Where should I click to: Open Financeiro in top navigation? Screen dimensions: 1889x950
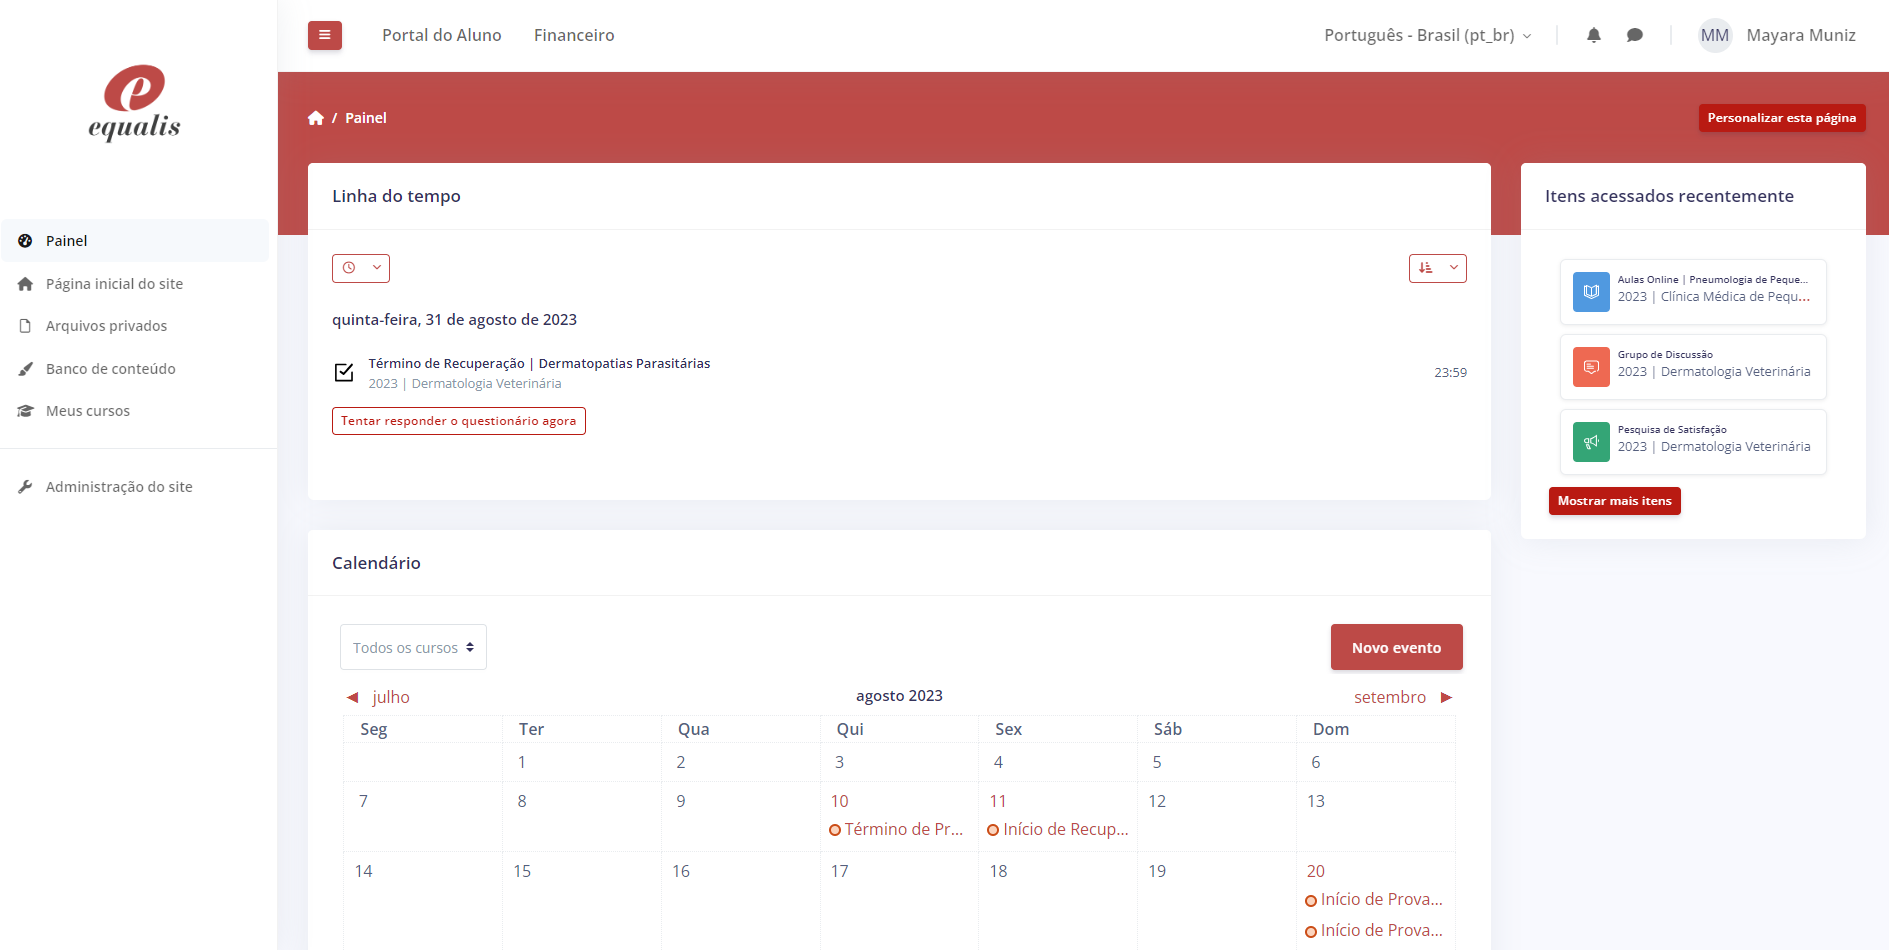pos(574,35)
